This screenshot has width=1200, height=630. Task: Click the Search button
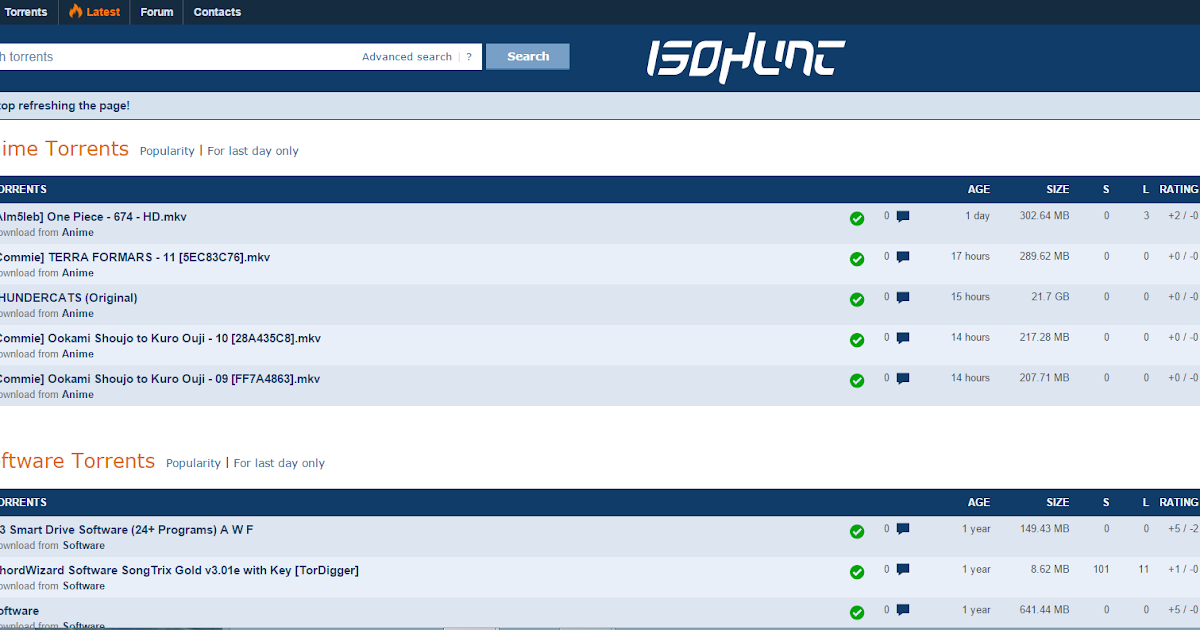click(528, 56)
